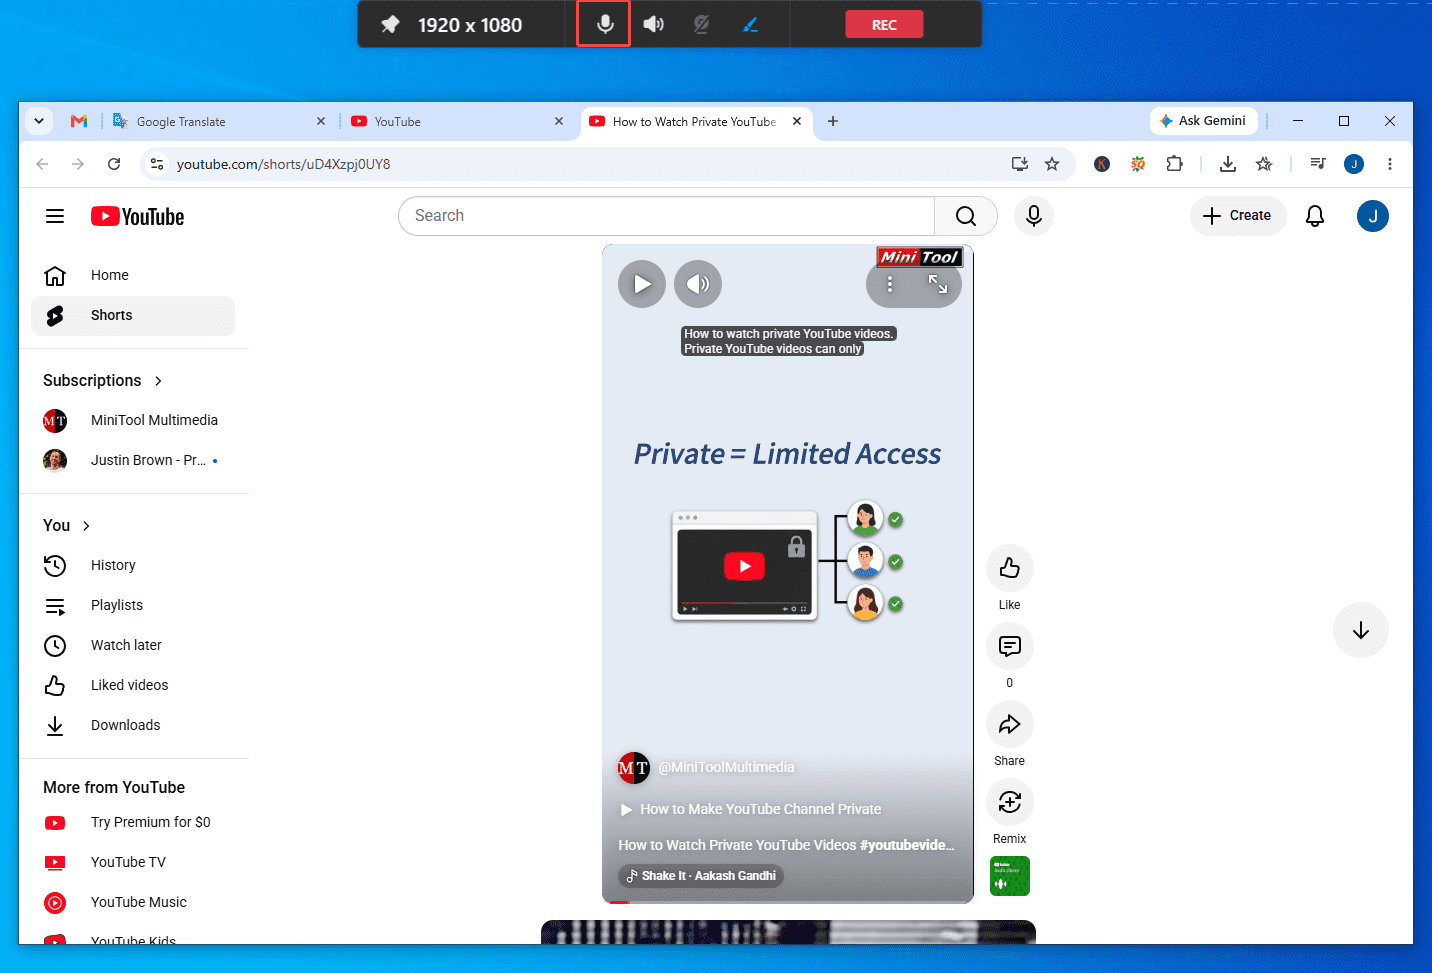This screenshot has width=1432, height=973.
Task: Open the pinned Gmail tab
Action: 79,121
